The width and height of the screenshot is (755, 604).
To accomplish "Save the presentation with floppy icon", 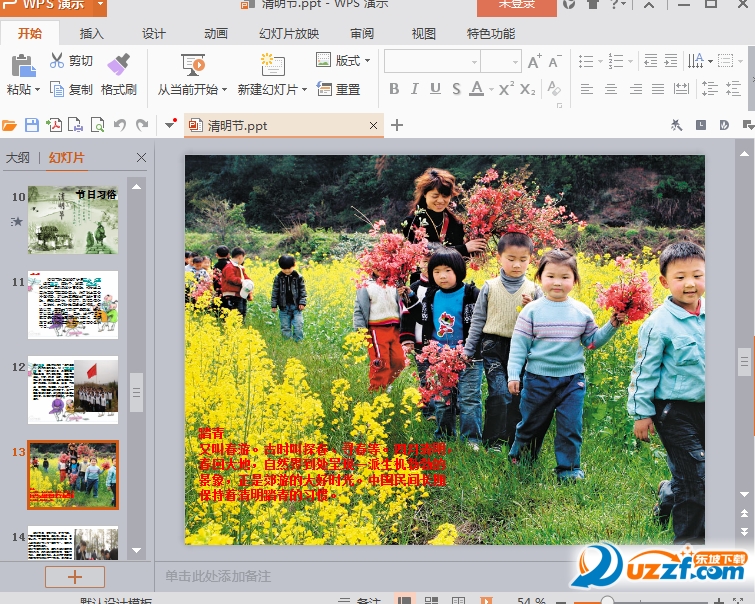I will [x=32, y=126].
